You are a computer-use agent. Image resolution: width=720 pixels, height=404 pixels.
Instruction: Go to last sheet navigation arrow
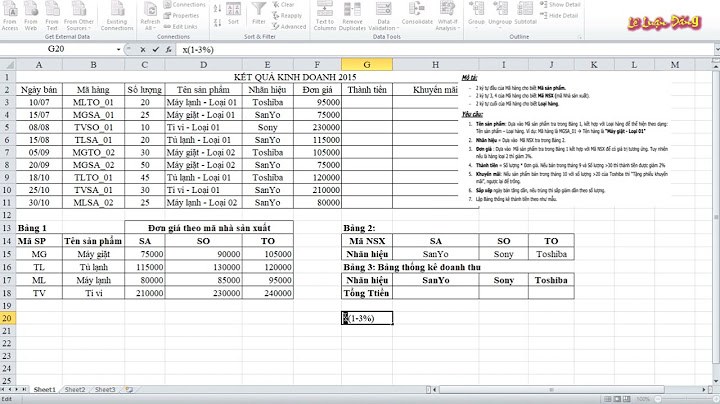coord(24,389)
